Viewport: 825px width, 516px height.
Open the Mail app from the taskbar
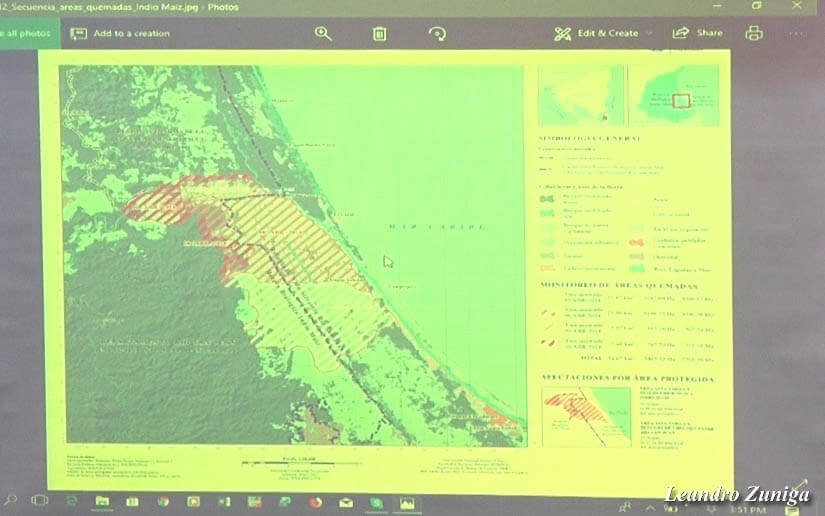click(x=346, y=502)
